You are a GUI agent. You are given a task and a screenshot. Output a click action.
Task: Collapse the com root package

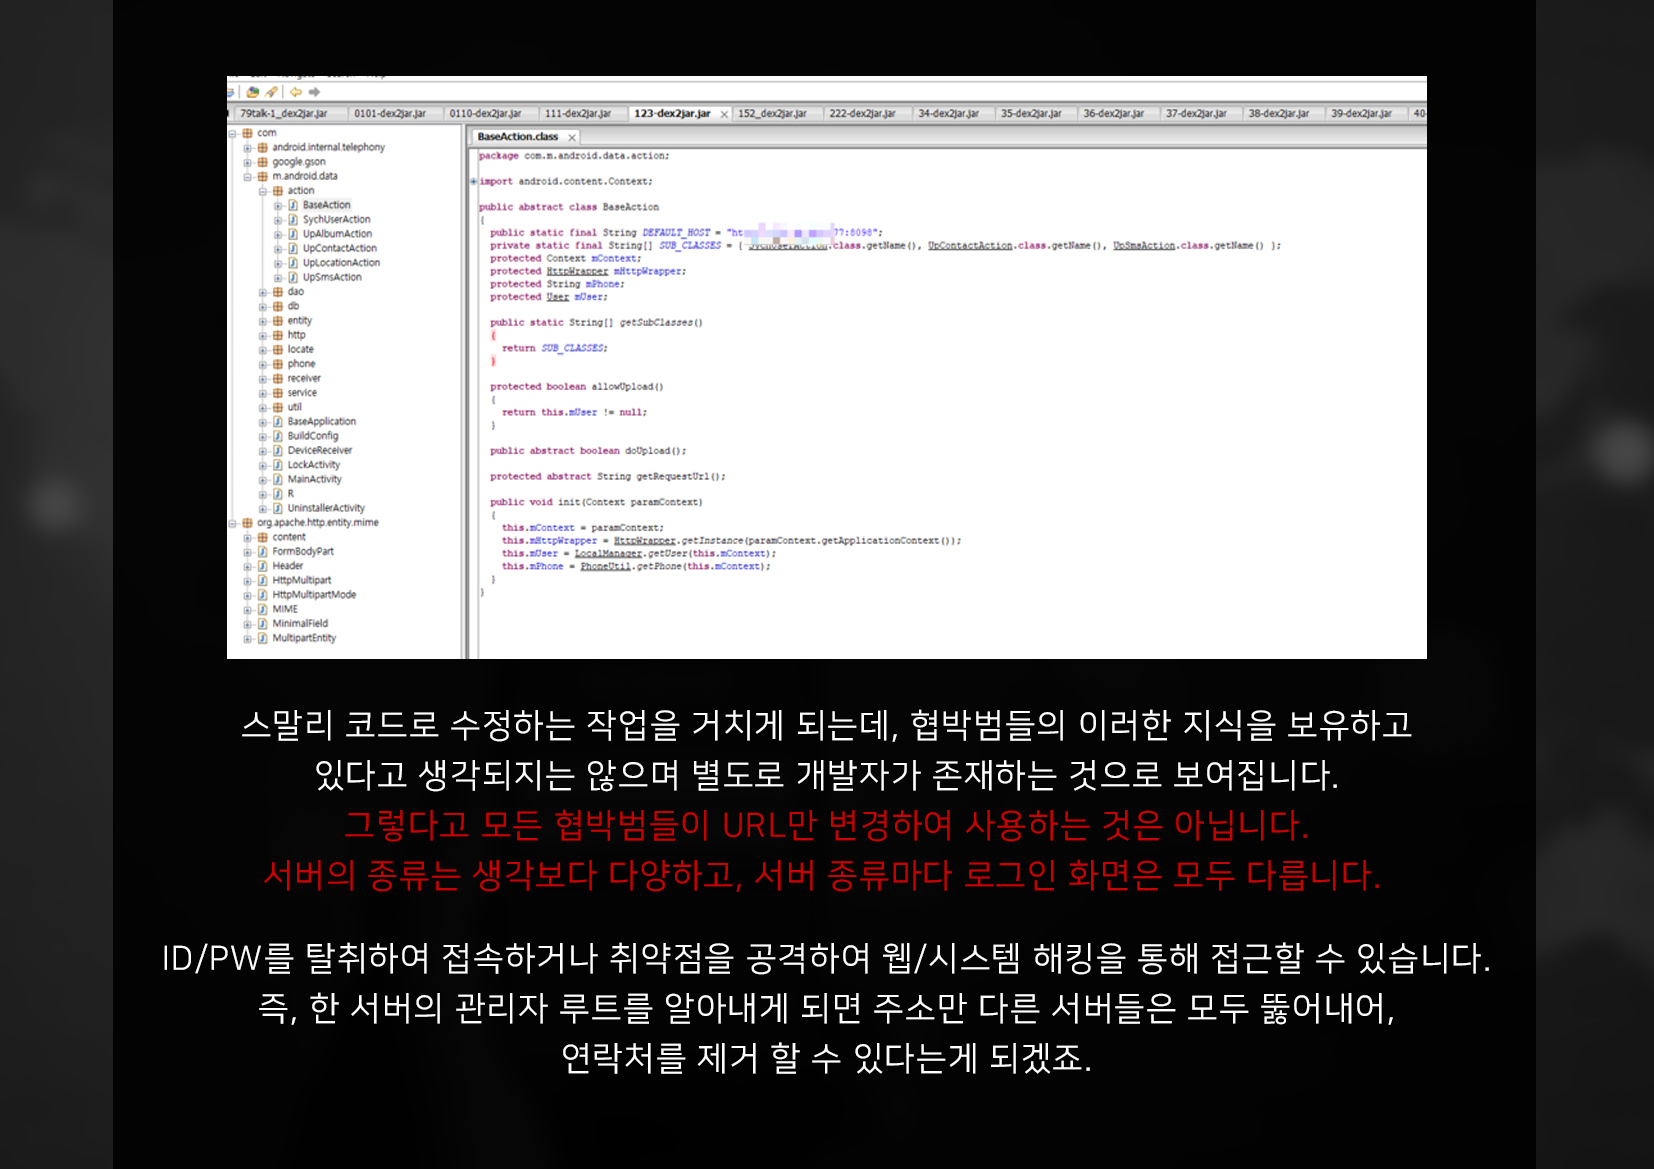click(232, 133)
